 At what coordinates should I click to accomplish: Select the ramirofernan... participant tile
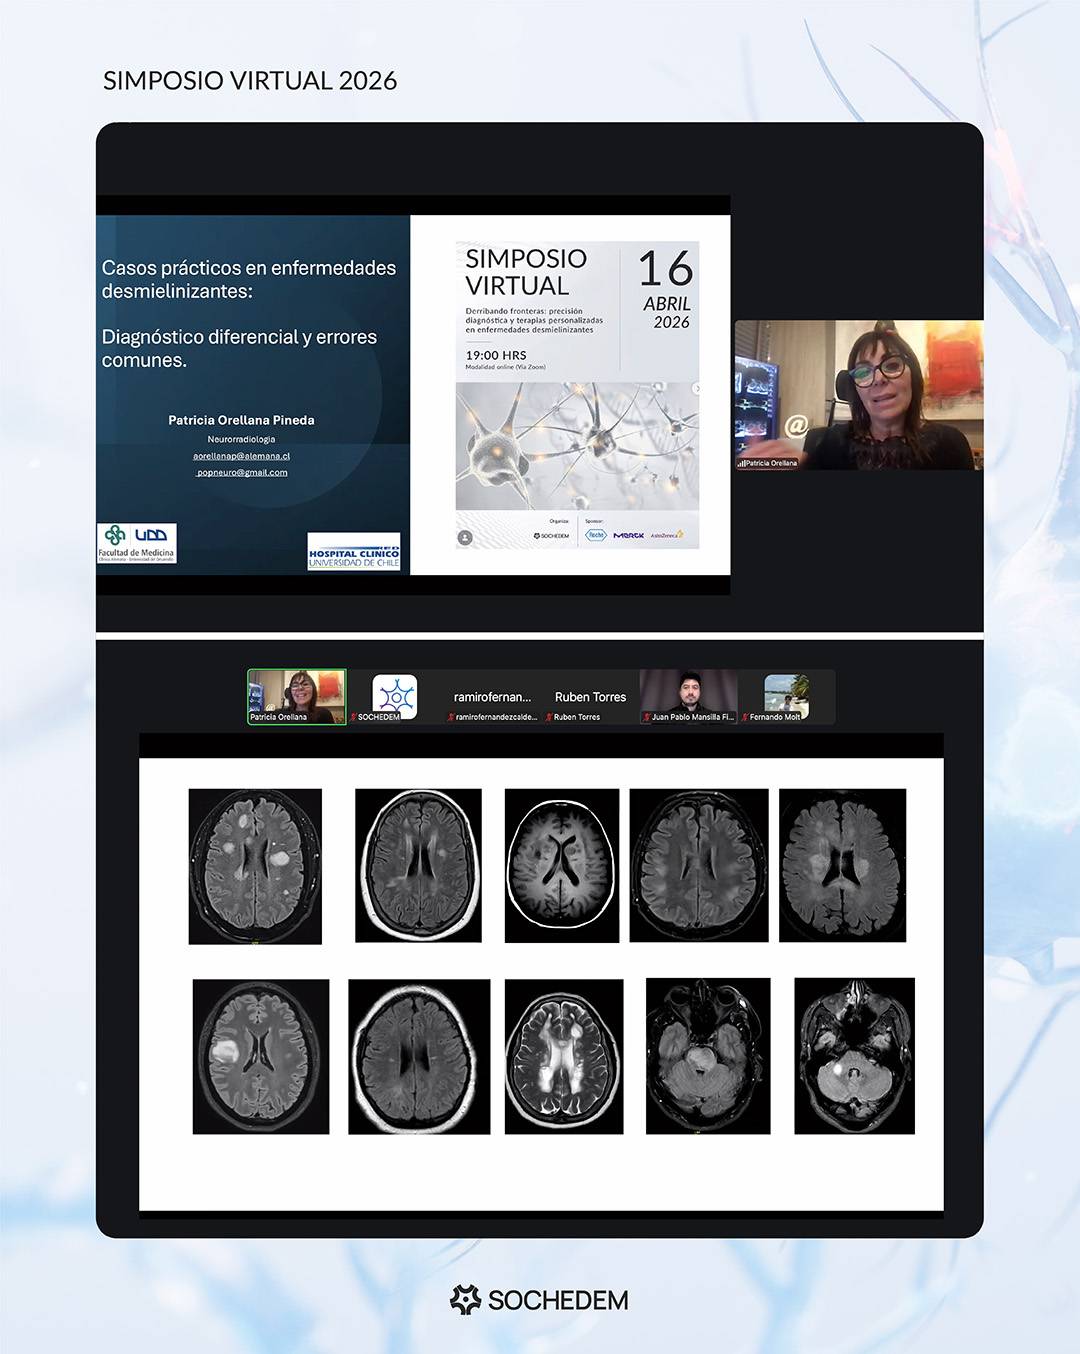[x=492, y=697]
